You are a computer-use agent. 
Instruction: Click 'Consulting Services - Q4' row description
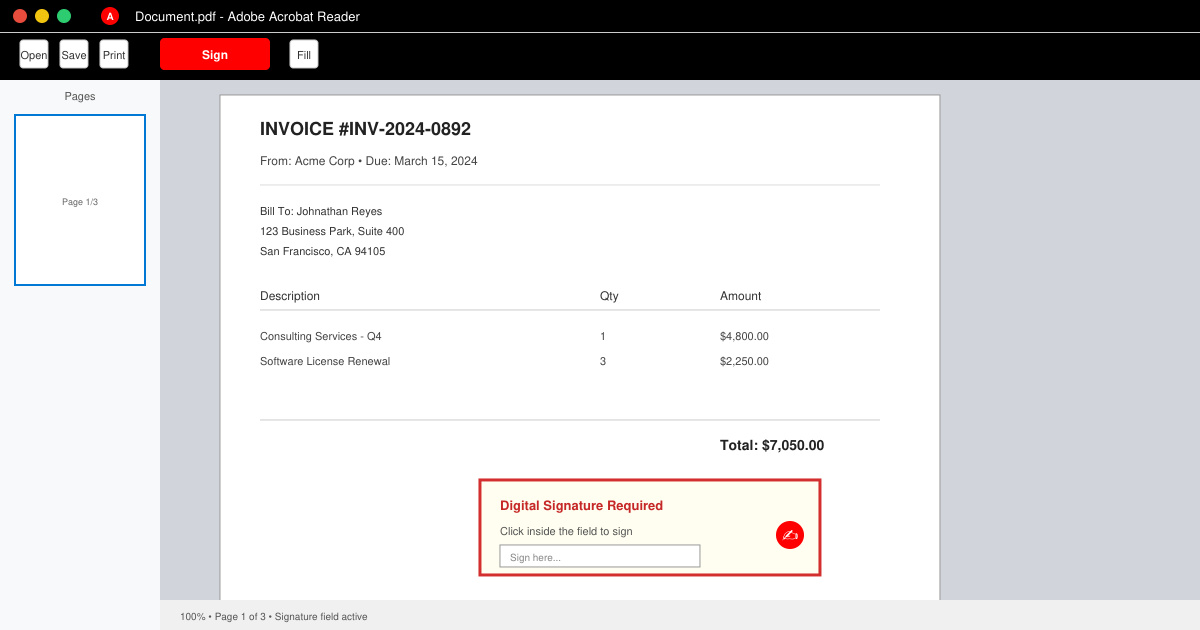click(320, 336)
